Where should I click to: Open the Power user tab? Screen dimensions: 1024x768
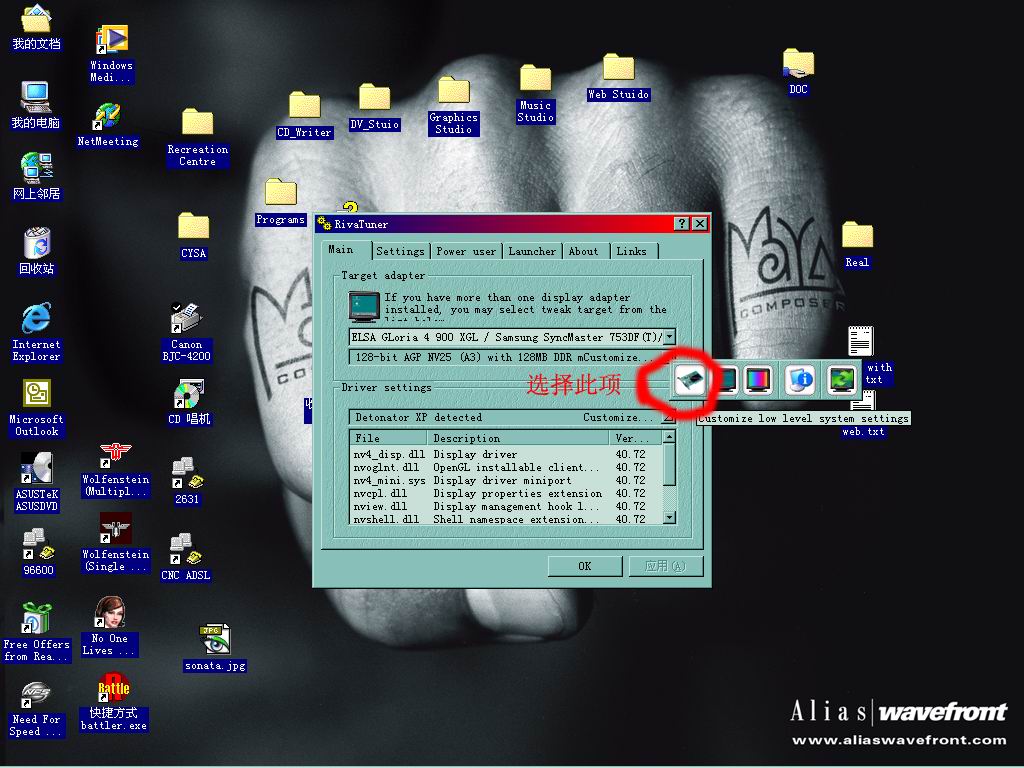click(466, 251)
